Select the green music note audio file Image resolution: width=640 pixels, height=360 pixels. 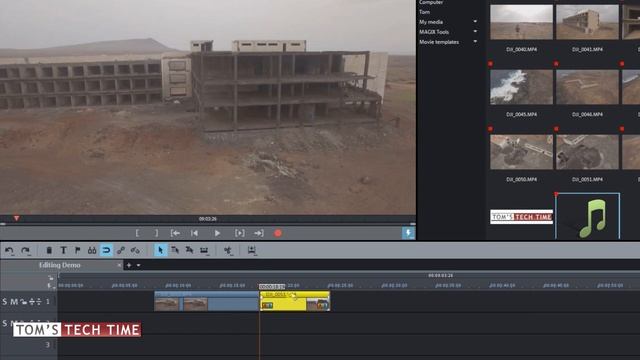[x=587, y=217]
